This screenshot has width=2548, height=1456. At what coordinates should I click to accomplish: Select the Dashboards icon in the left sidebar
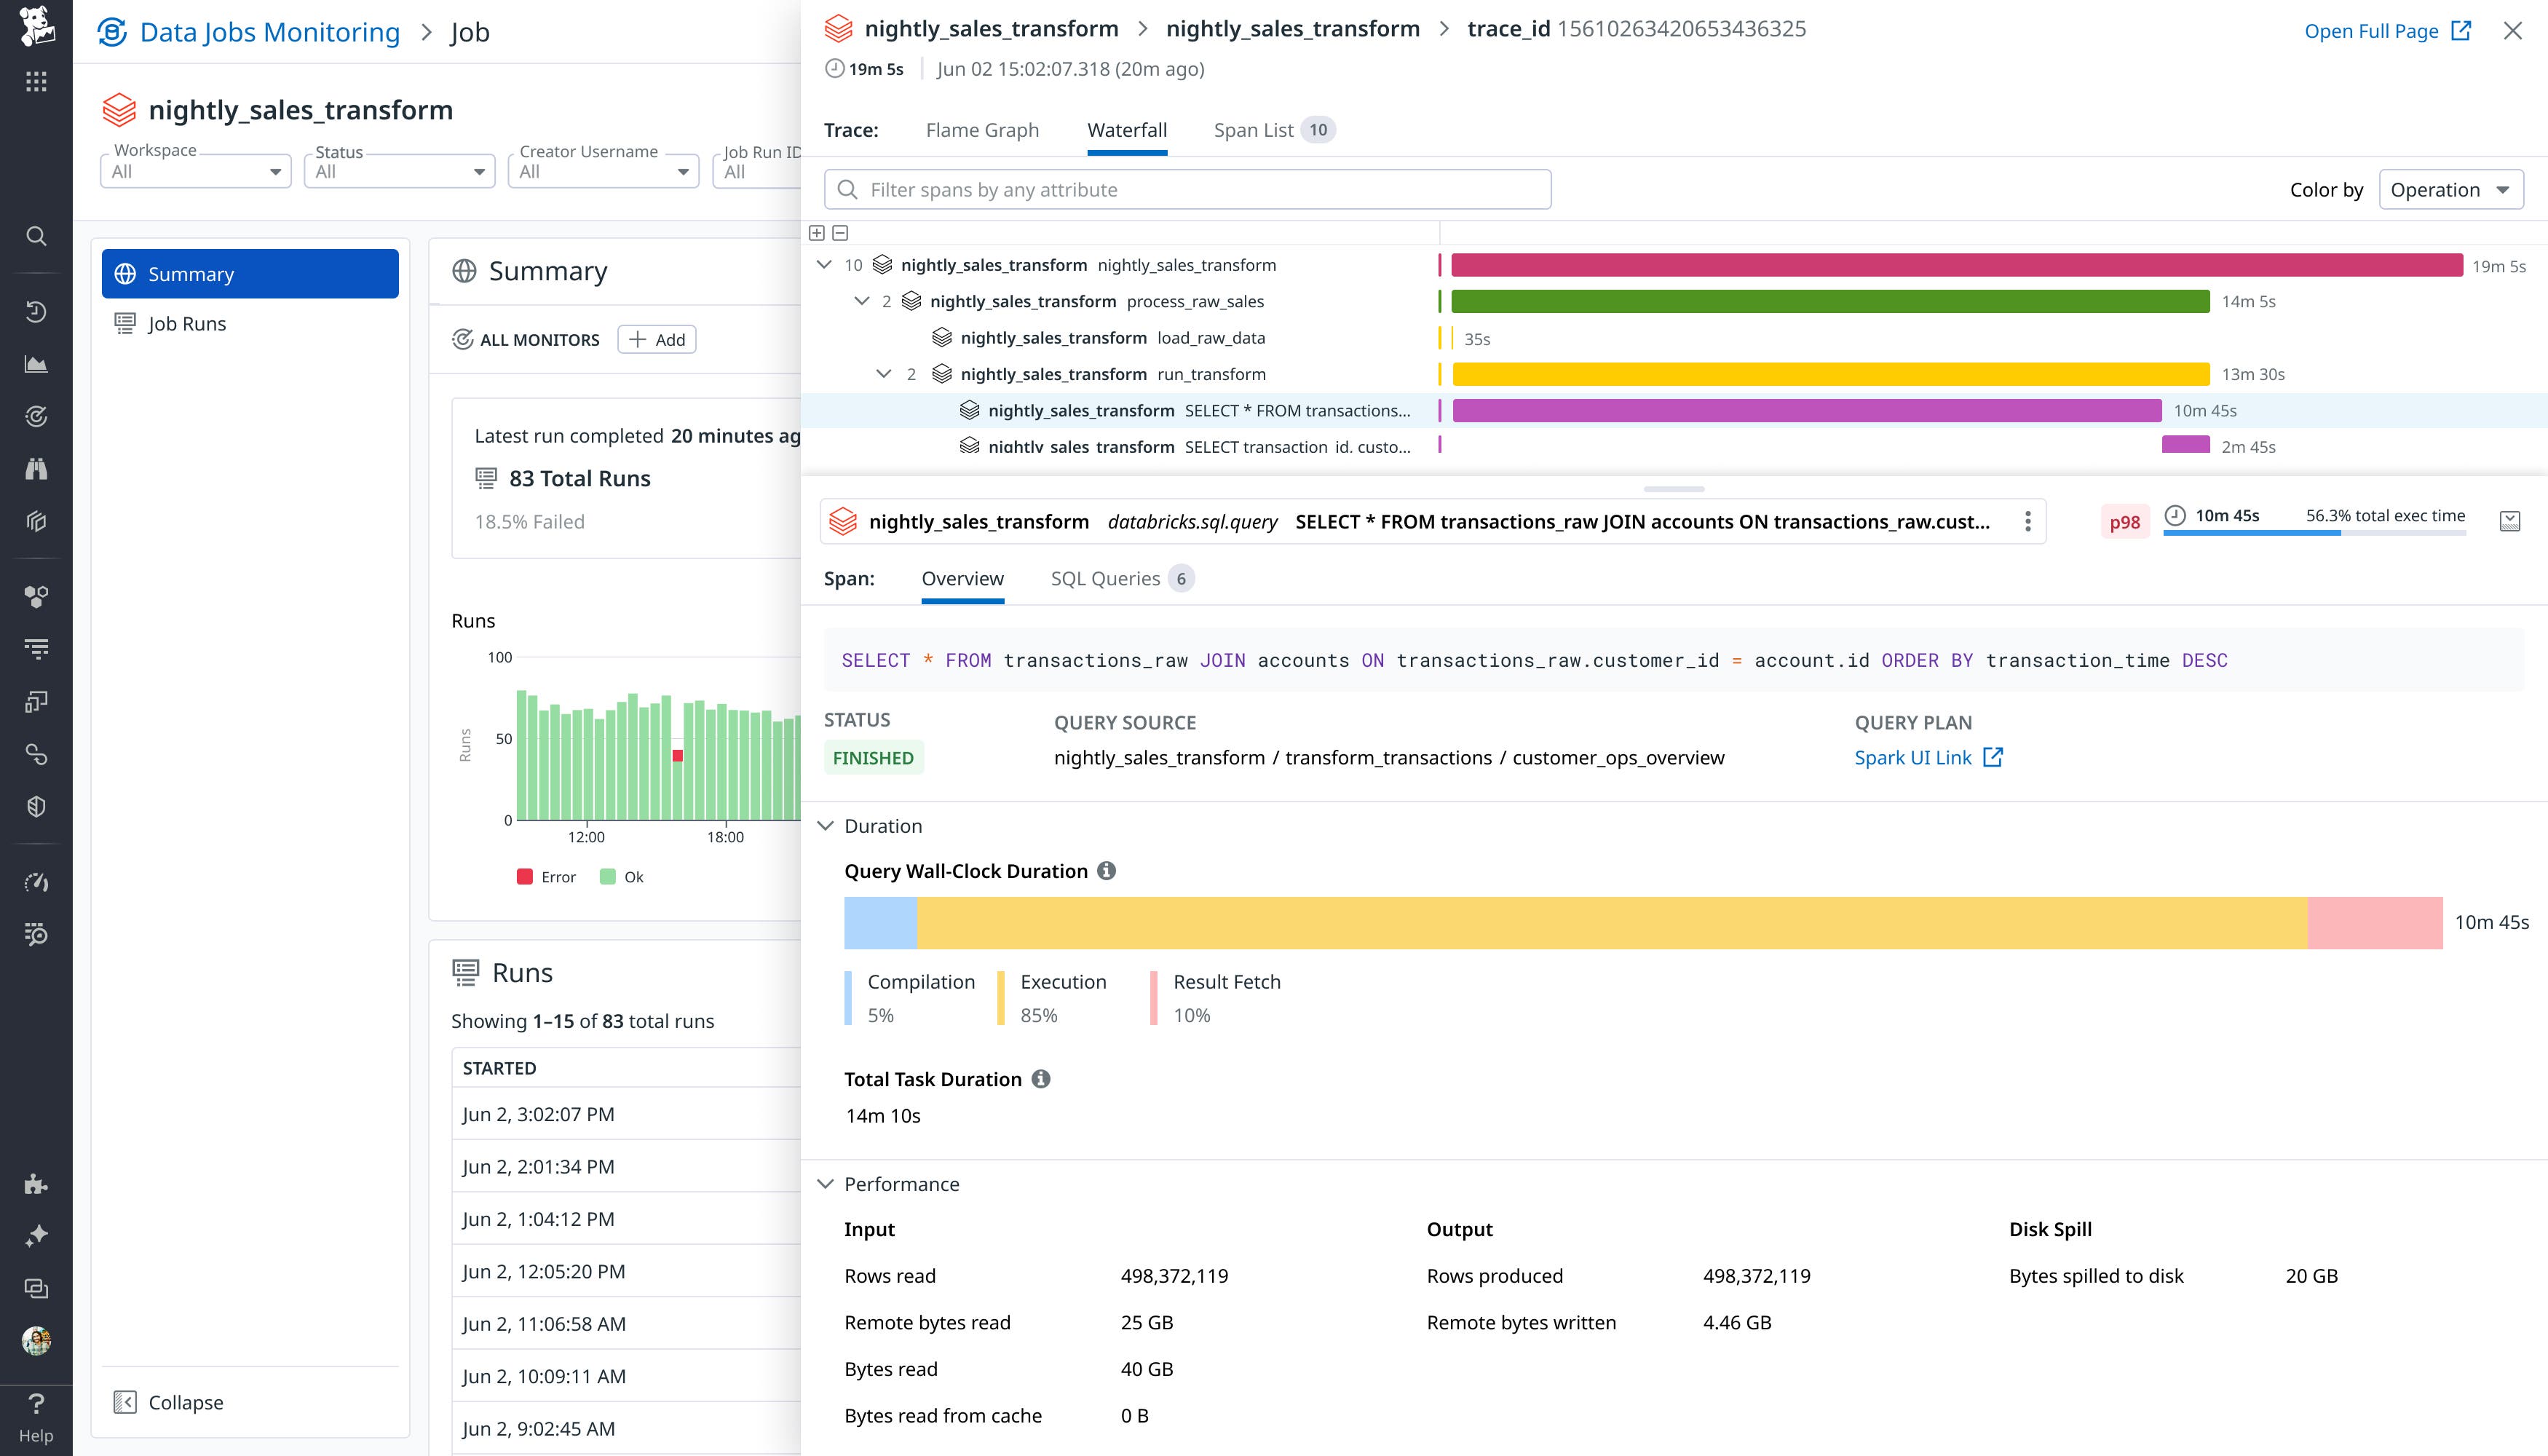[36, 364]
